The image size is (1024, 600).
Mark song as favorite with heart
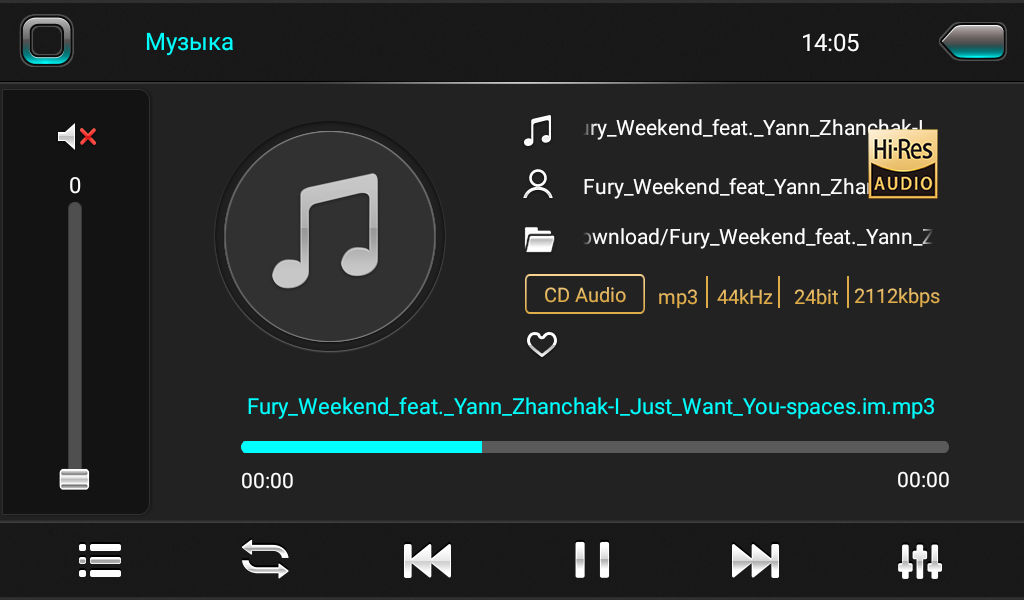click(542, 344)
